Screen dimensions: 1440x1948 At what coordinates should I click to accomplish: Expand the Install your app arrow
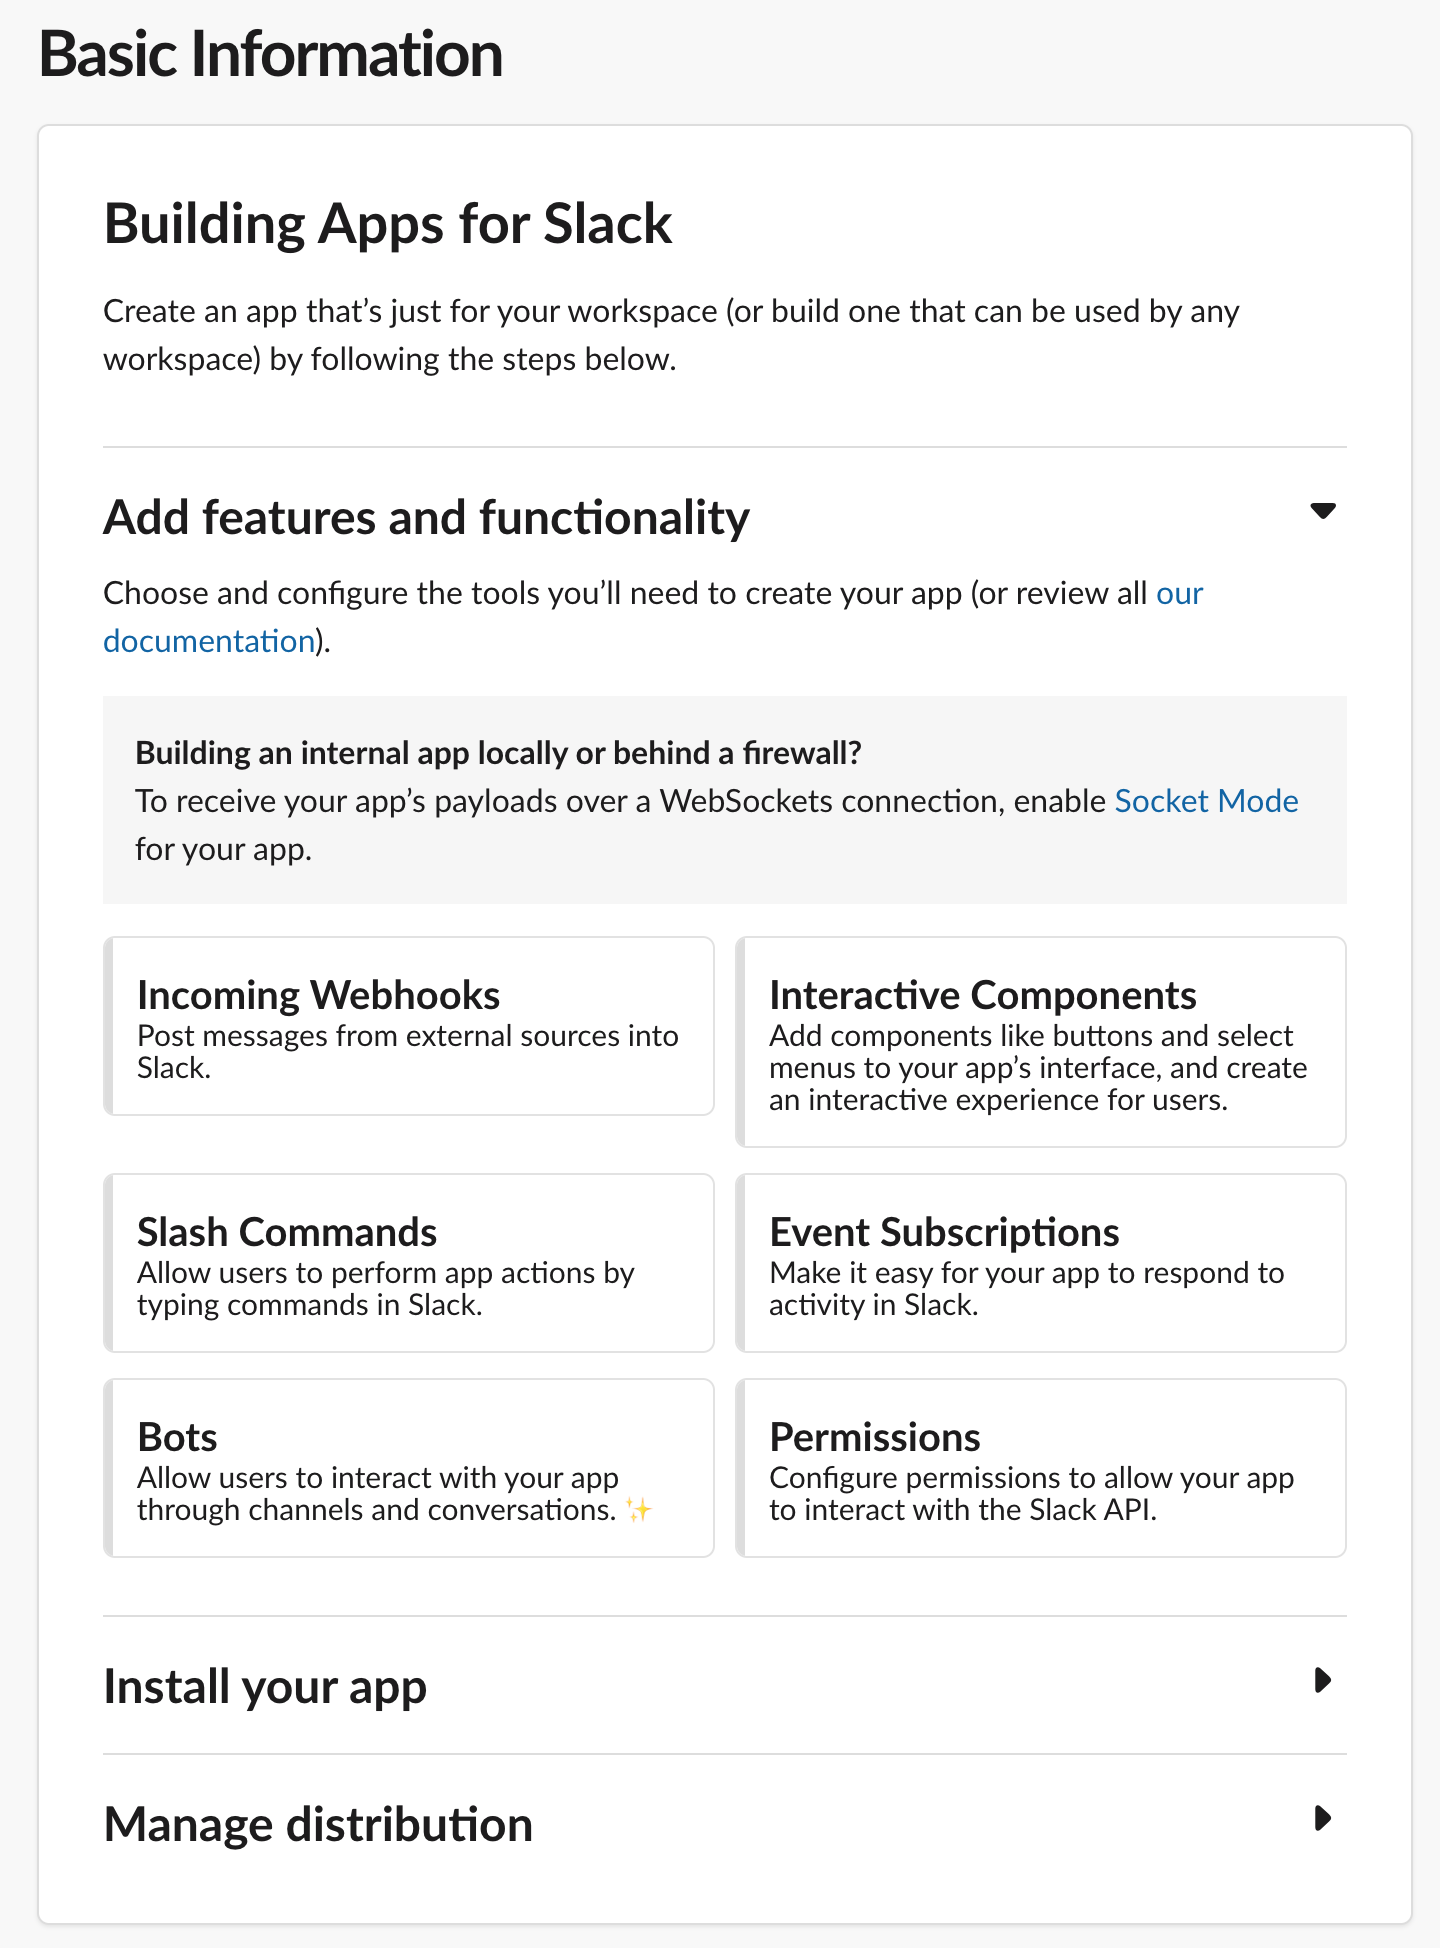coord(1322,1680)
